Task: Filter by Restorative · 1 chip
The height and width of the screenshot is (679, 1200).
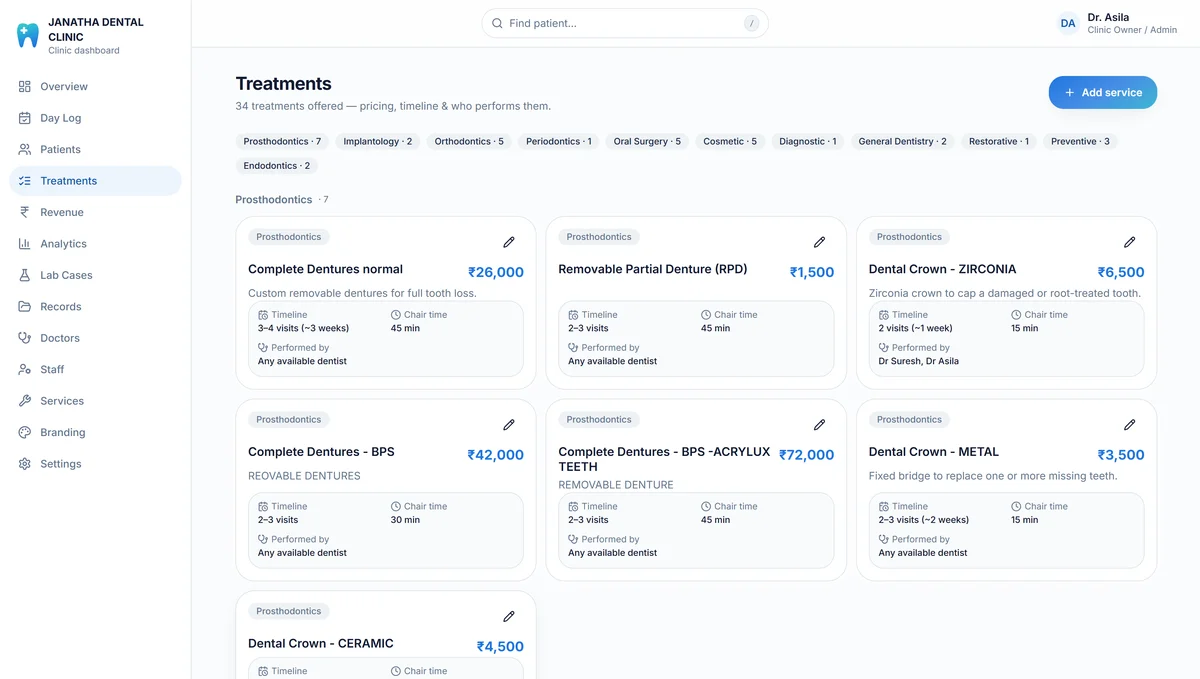Action: [x=999, y=142]
